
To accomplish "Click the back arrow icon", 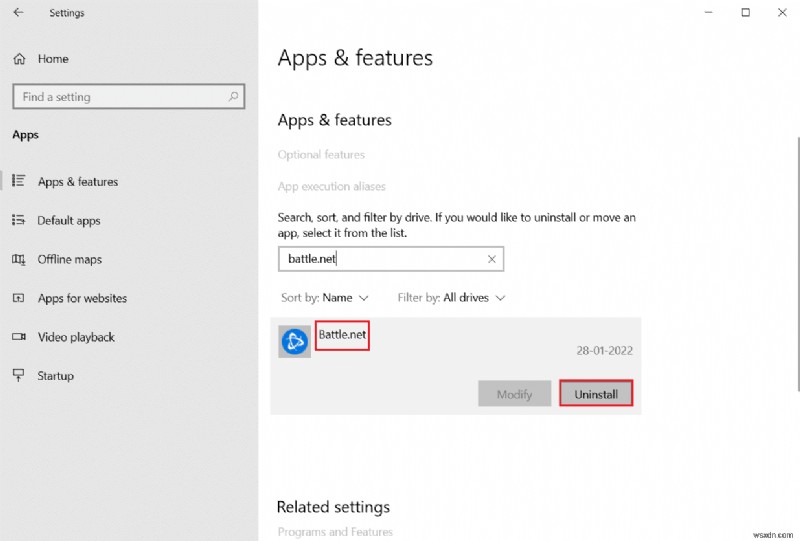I will tap(18, 13).
